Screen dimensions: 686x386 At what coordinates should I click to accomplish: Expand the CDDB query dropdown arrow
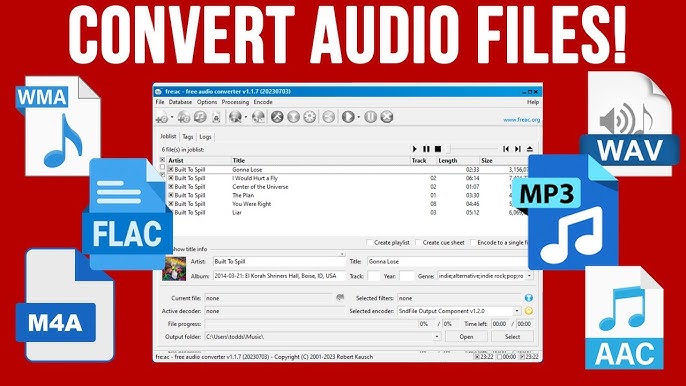pos(246,117)
